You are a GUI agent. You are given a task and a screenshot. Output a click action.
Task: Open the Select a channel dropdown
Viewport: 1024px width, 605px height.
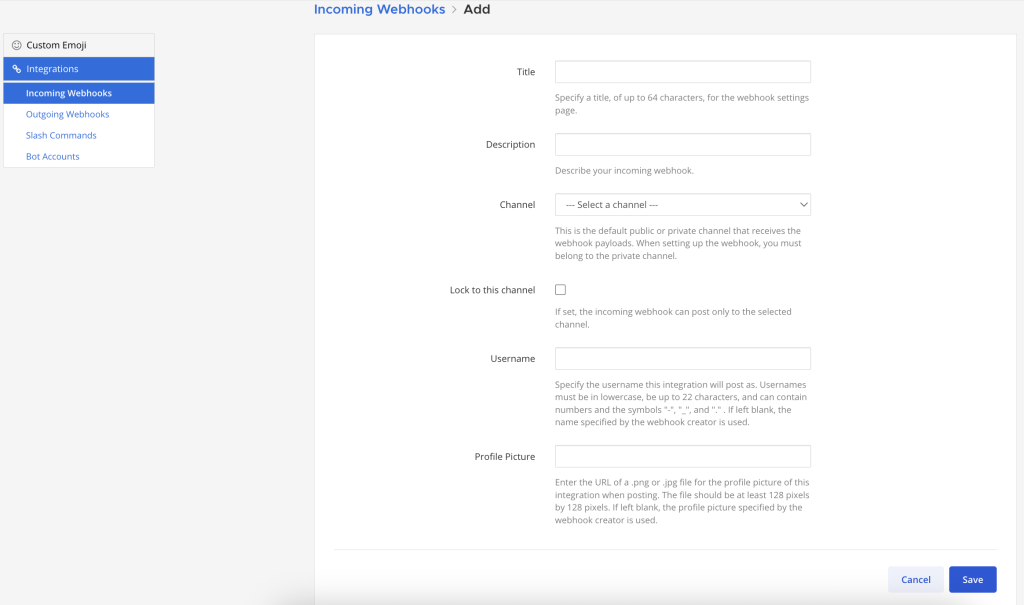click(x=682, y=204)
